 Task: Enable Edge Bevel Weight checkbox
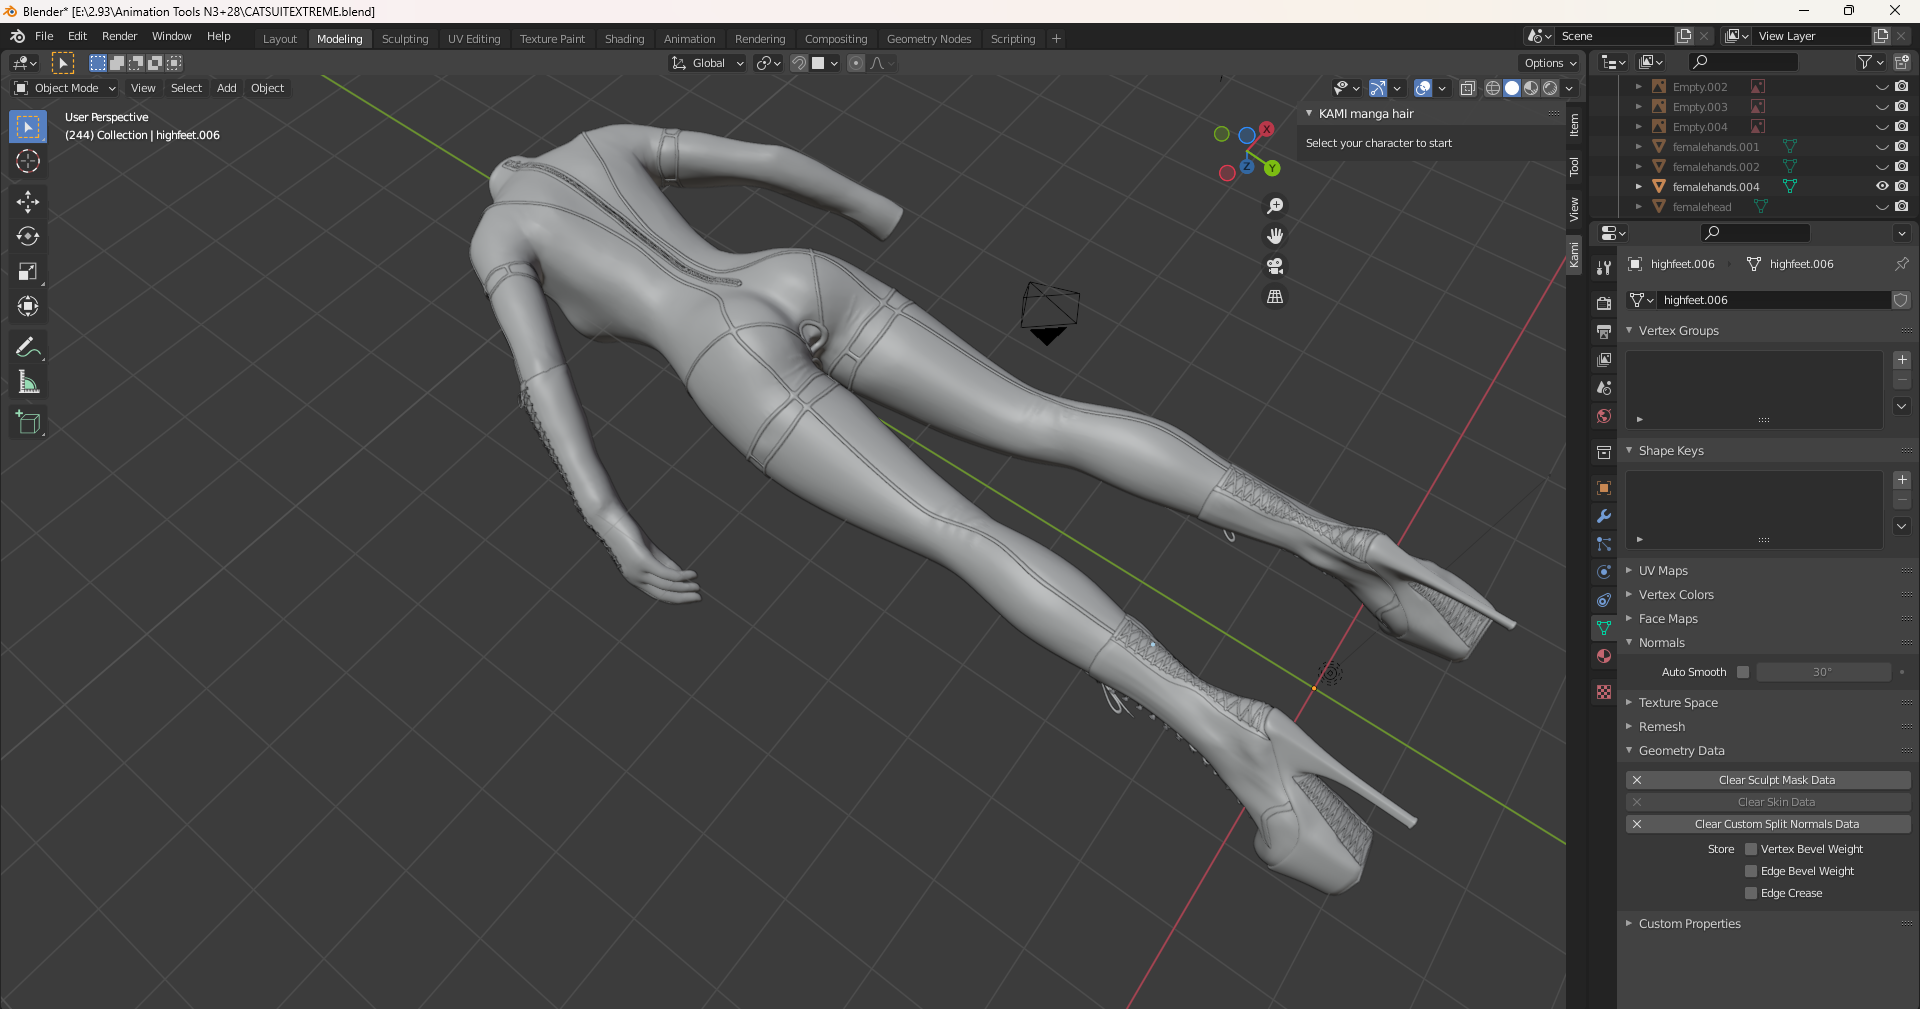[x=1751, y=871]
